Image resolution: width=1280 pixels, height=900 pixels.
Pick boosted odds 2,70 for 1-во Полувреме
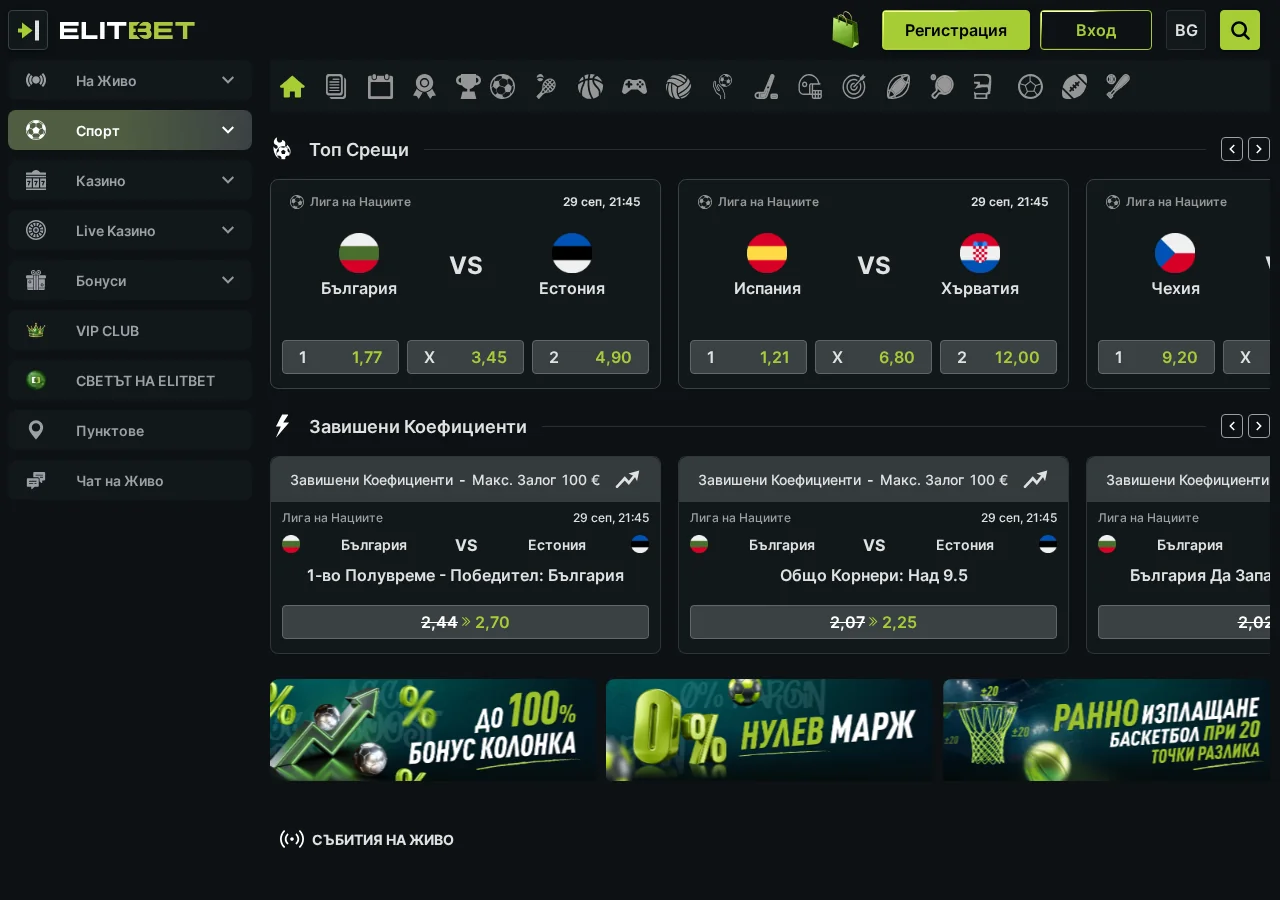(465, 622)
